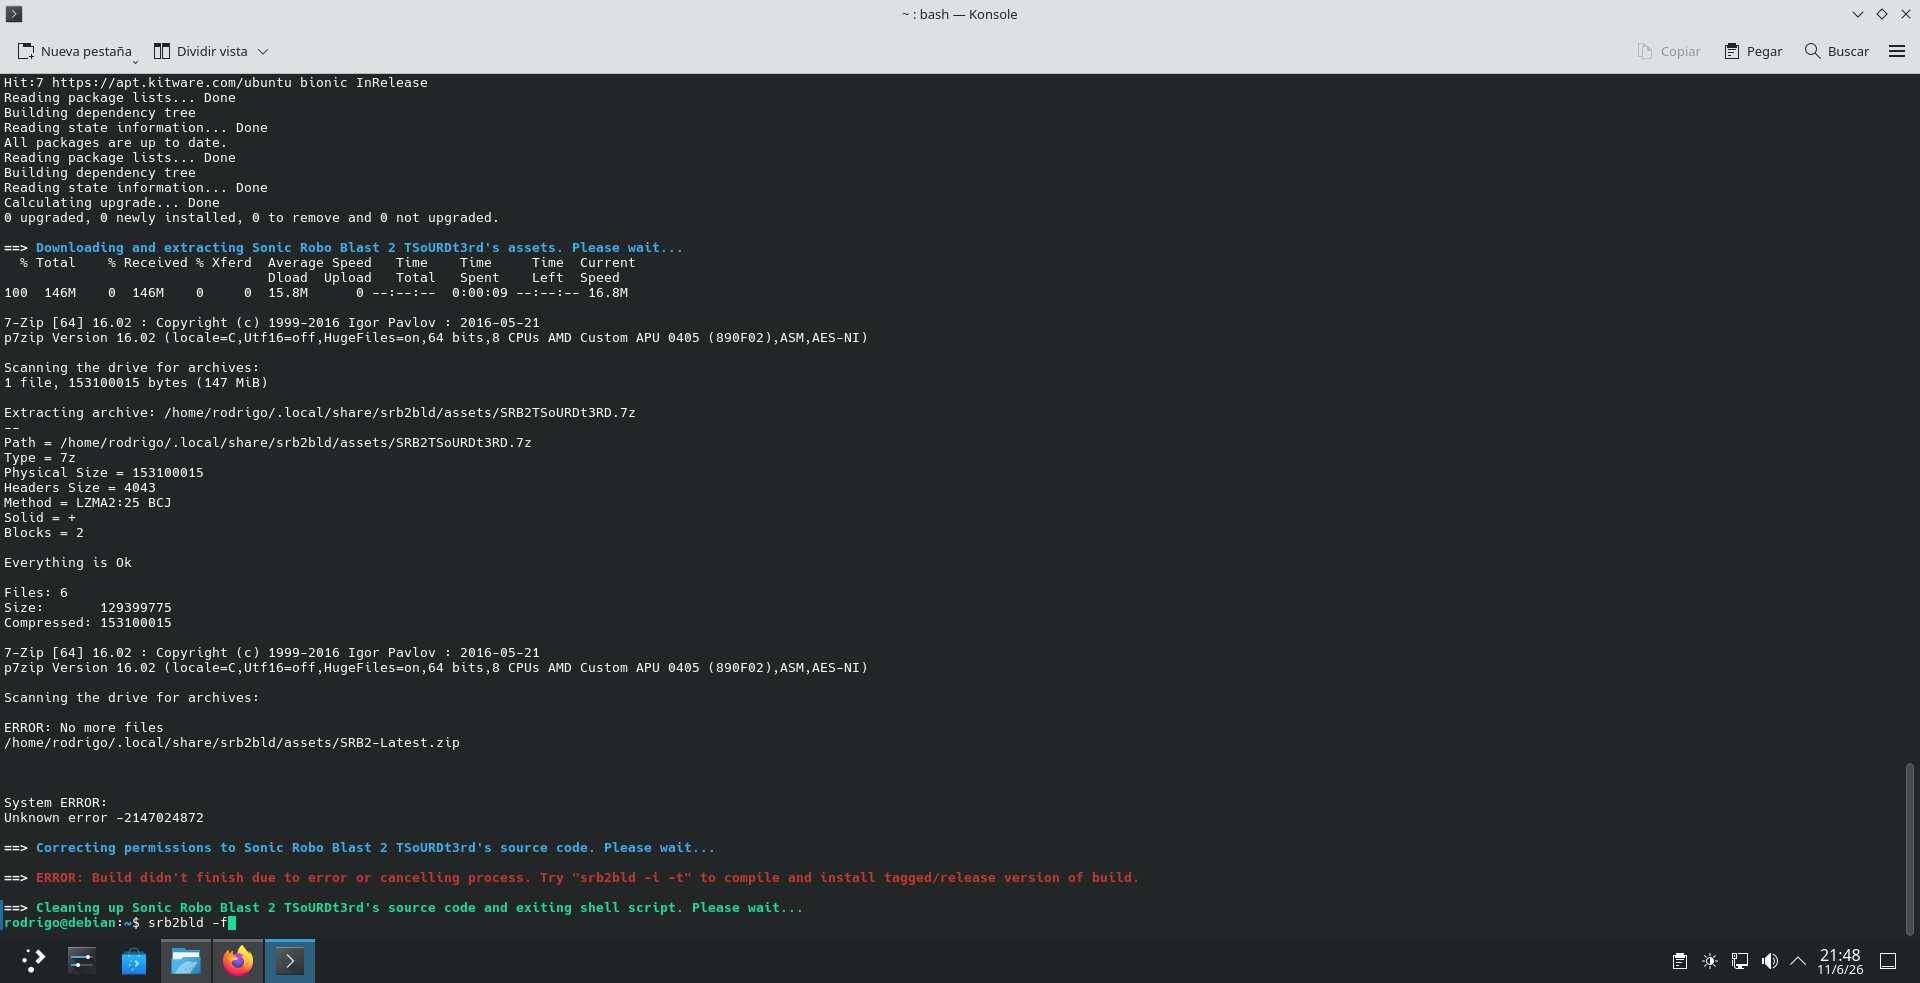Click the text 'Everything is Ok'
This screenshot has width=1920, height=983.
[x=68, y=563]
